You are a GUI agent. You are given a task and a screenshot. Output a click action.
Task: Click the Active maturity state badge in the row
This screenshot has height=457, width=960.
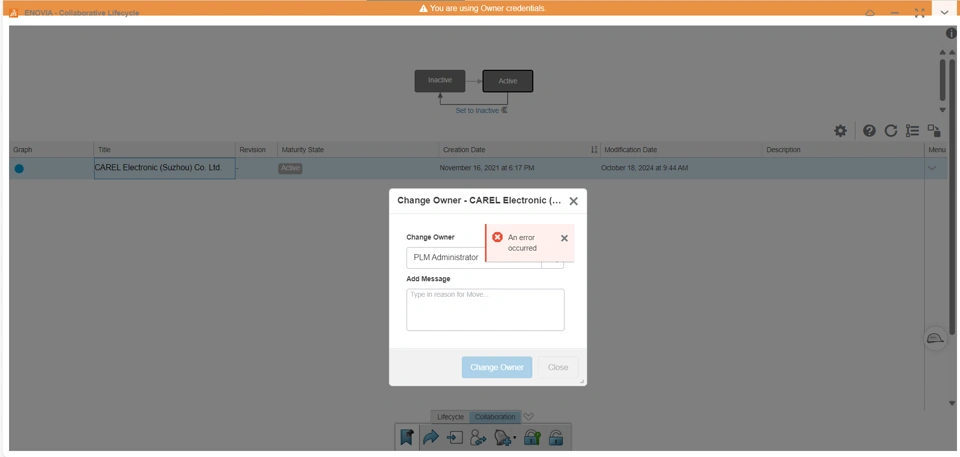pyautogui.click(x=290, y=168)
